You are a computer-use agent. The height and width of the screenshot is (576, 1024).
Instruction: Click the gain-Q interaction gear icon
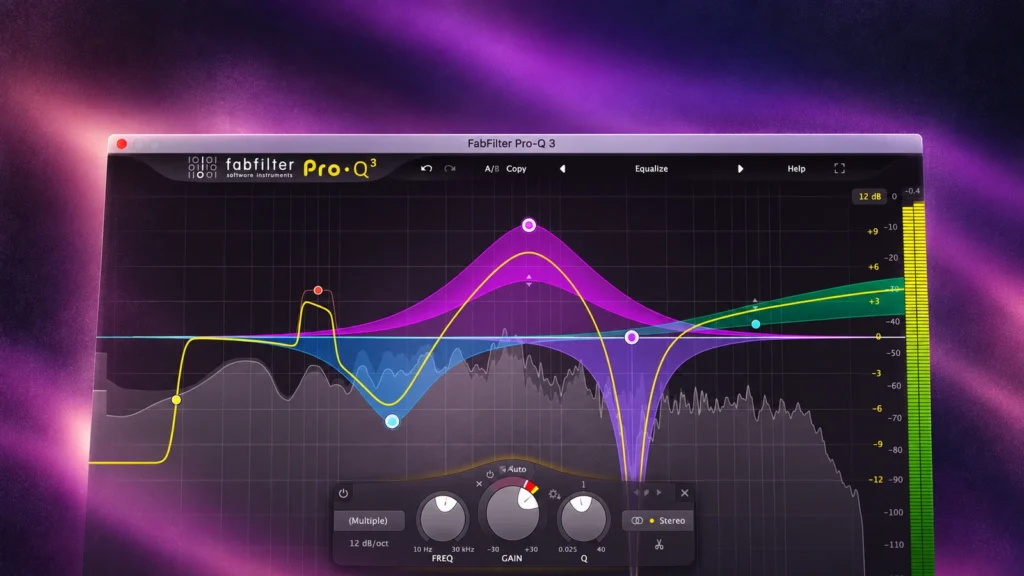tap(554, 494)
